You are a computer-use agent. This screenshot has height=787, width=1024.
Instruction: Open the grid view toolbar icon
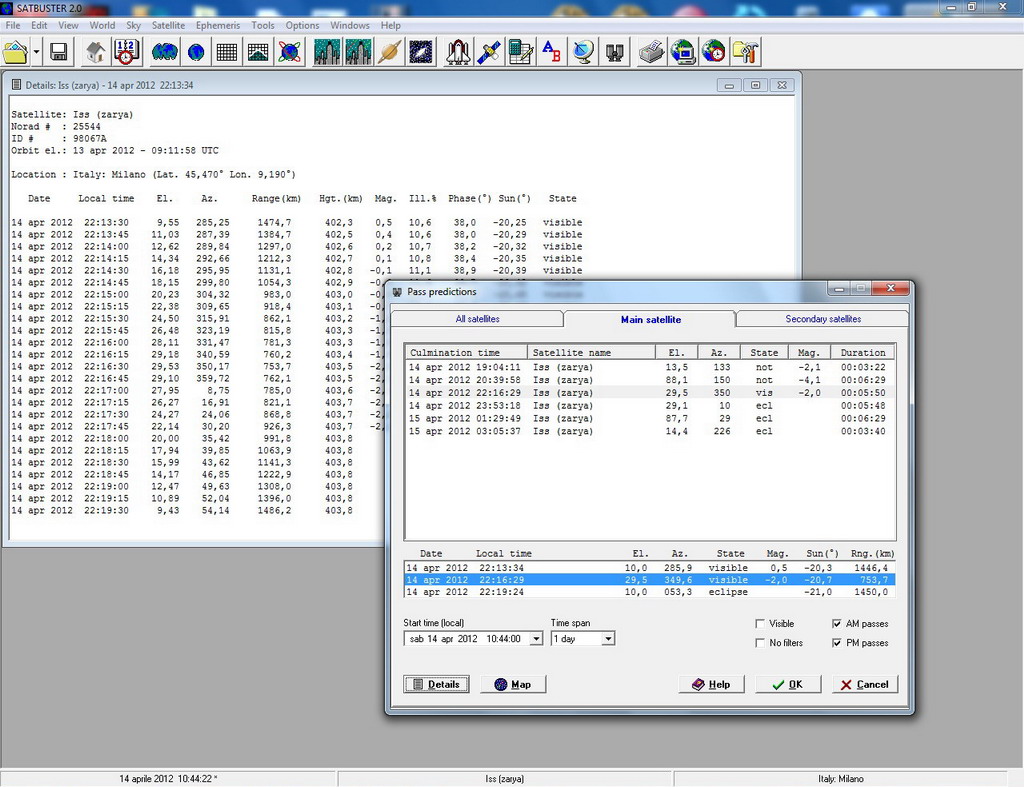pyautogui.click(x=227, y=52)
